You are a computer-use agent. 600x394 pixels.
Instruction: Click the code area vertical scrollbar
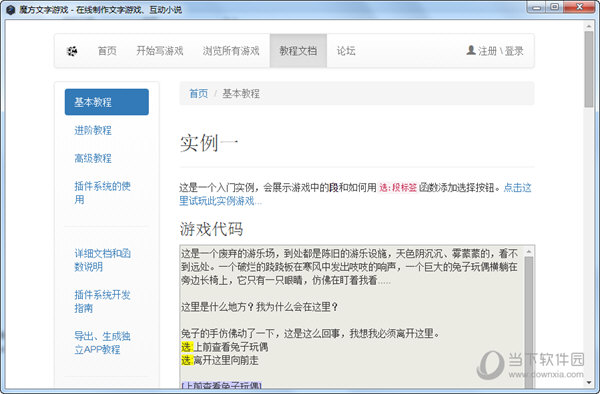529,321
